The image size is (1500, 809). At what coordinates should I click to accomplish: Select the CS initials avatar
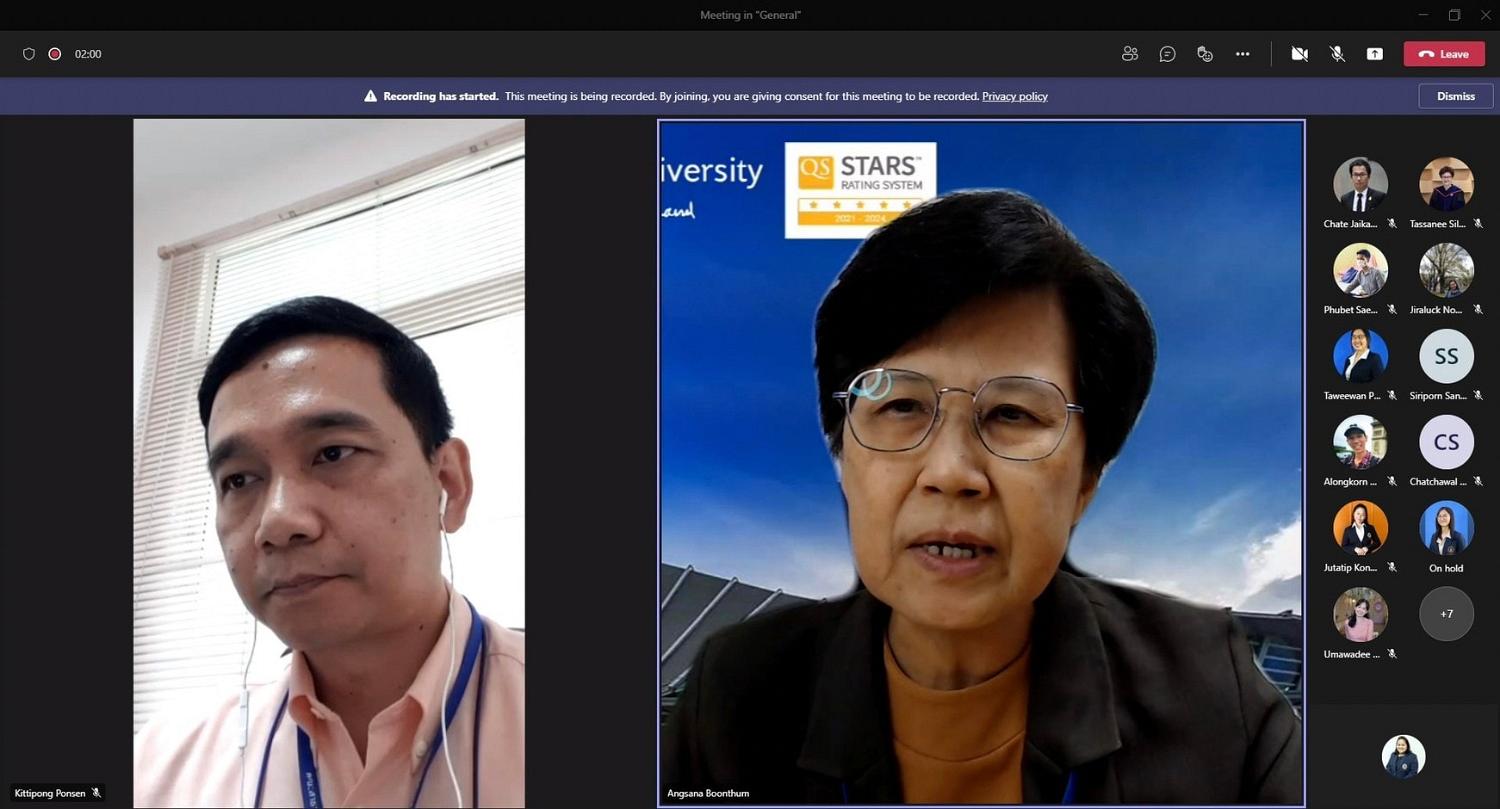click(x=1447, y=443)
